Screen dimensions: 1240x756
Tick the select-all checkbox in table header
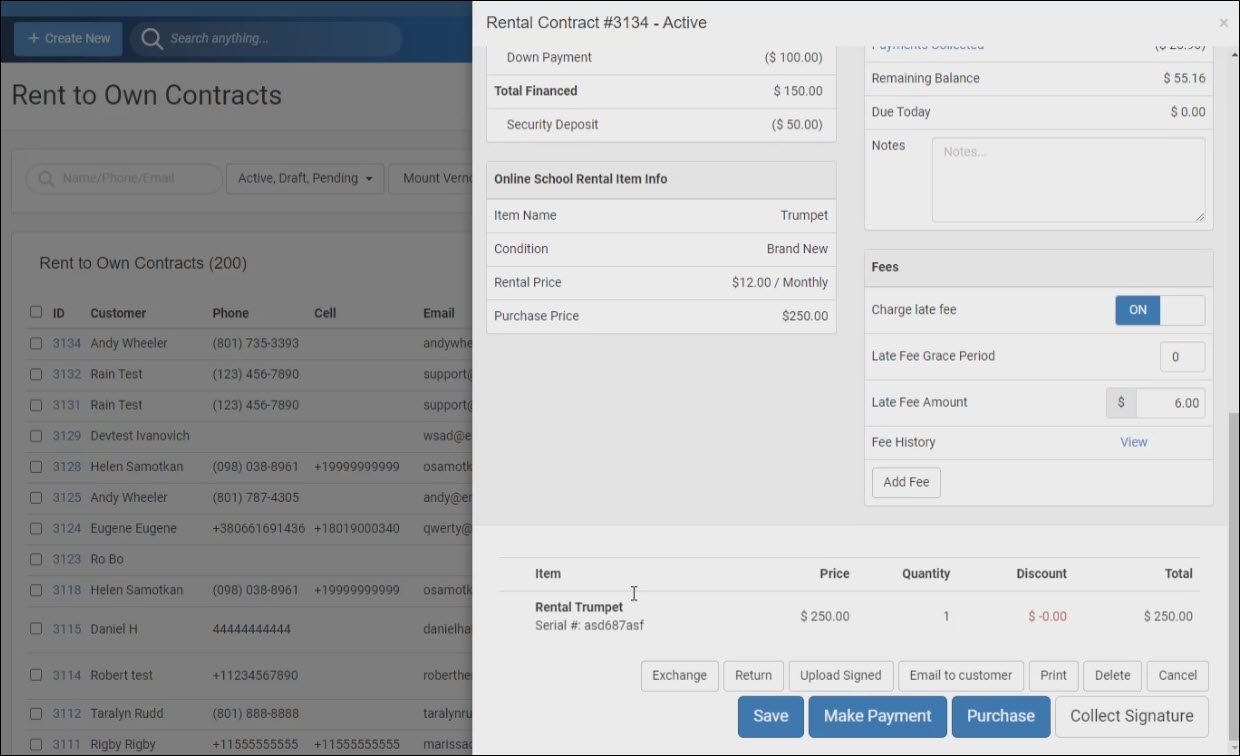click(36, 312)
